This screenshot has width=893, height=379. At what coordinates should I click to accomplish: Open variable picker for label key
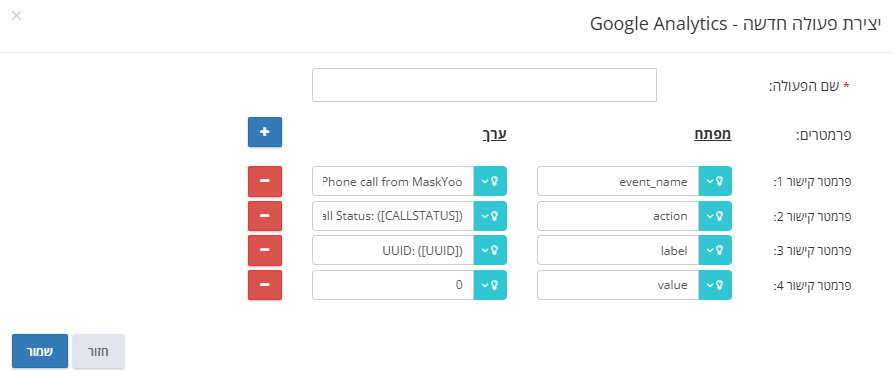point(715,250)
